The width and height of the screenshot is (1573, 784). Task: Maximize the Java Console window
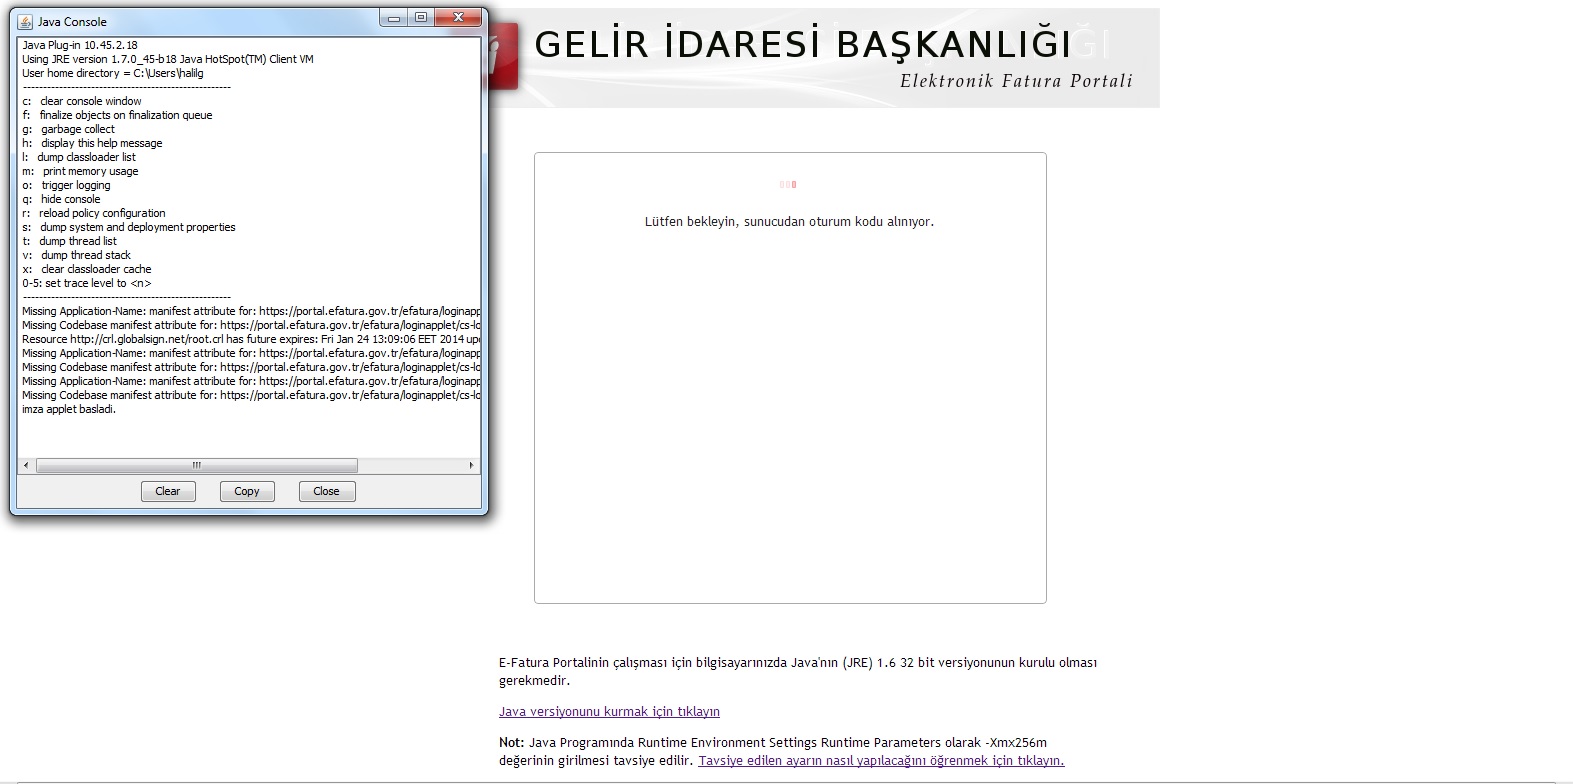(x=421, y=18)
